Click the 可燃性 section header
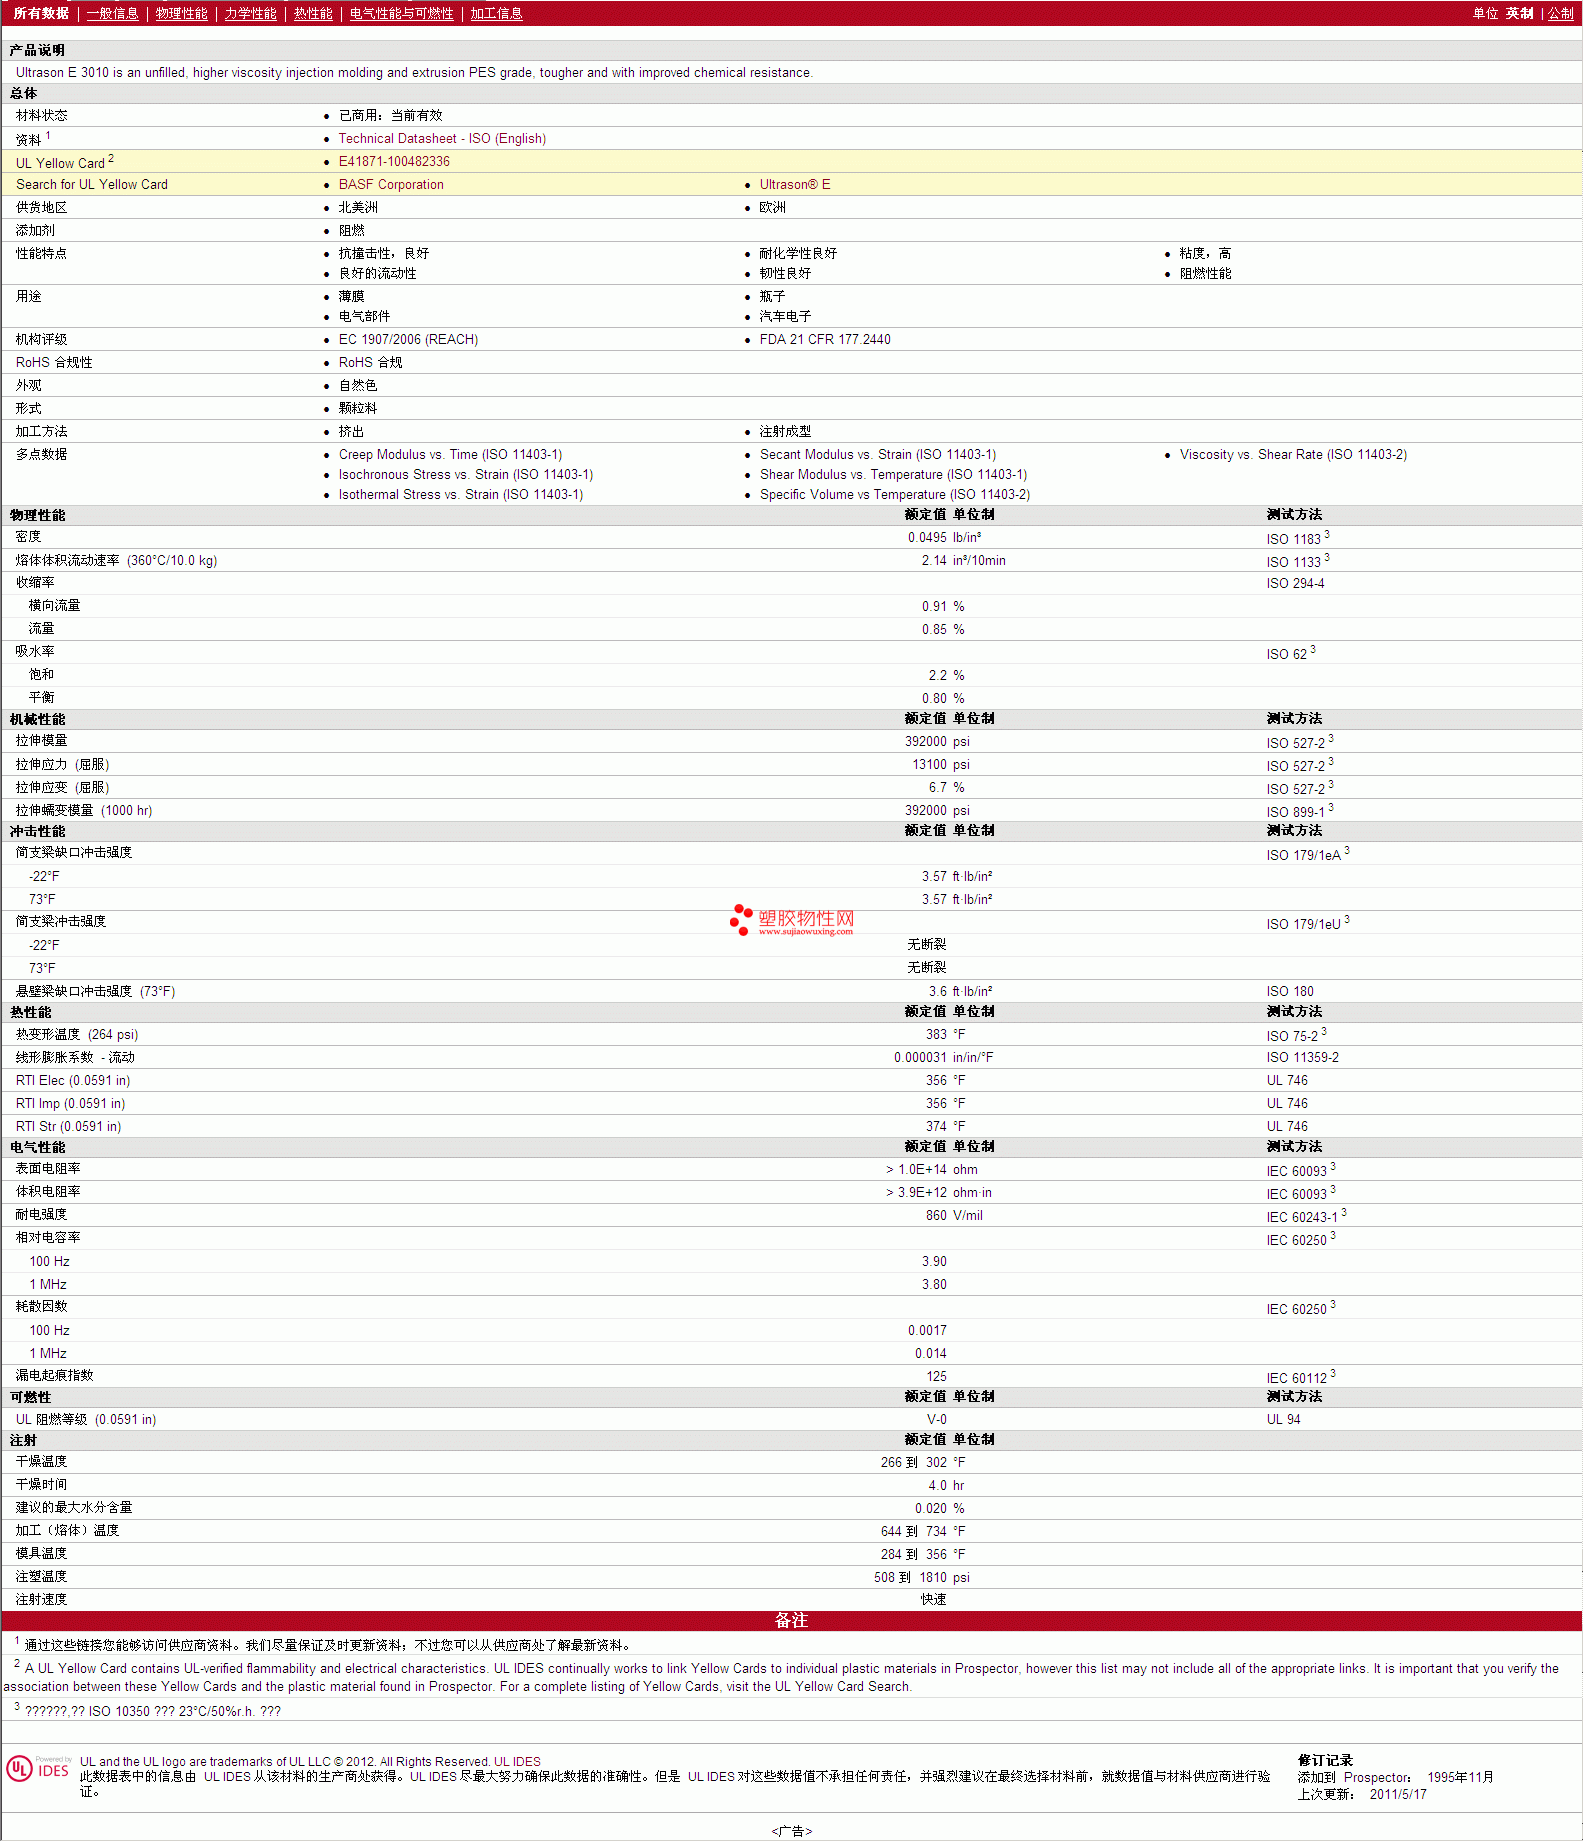The height and width of the screenshot is (1841, 1583). [31, 1397]
